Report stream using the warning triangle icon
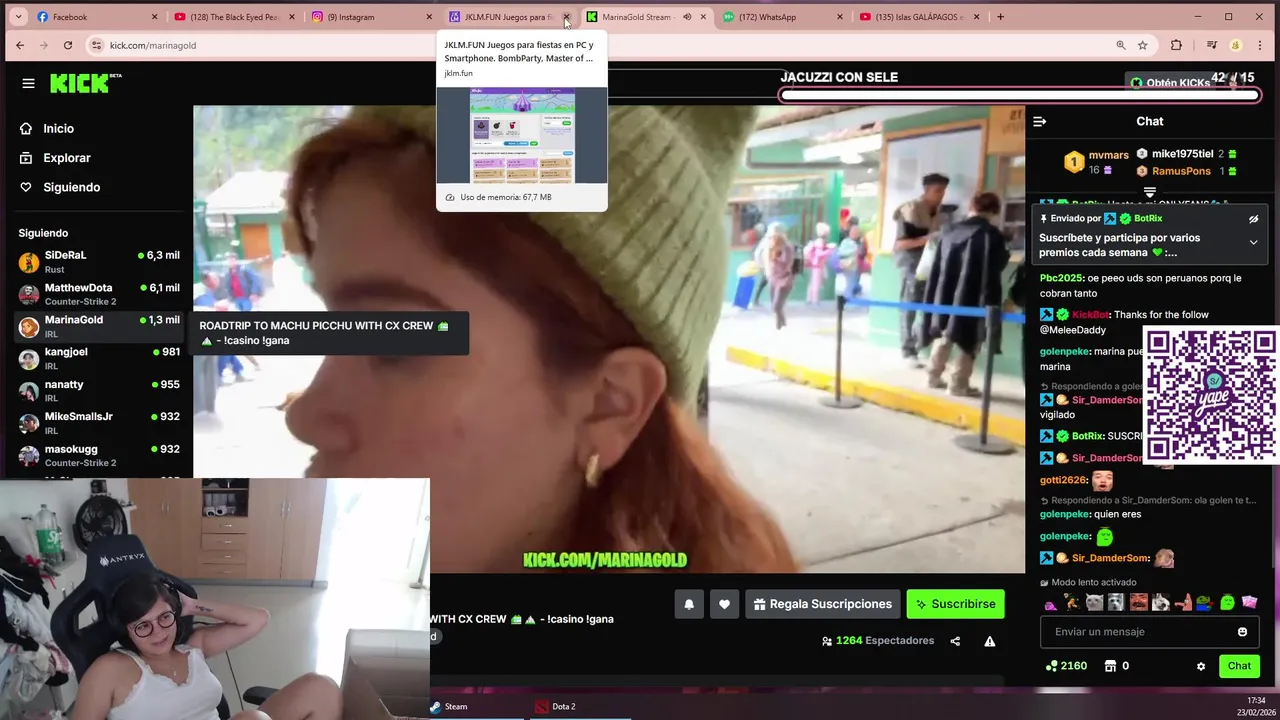The height and width of the screenshot is (720, 1280). tap(989, 641)
